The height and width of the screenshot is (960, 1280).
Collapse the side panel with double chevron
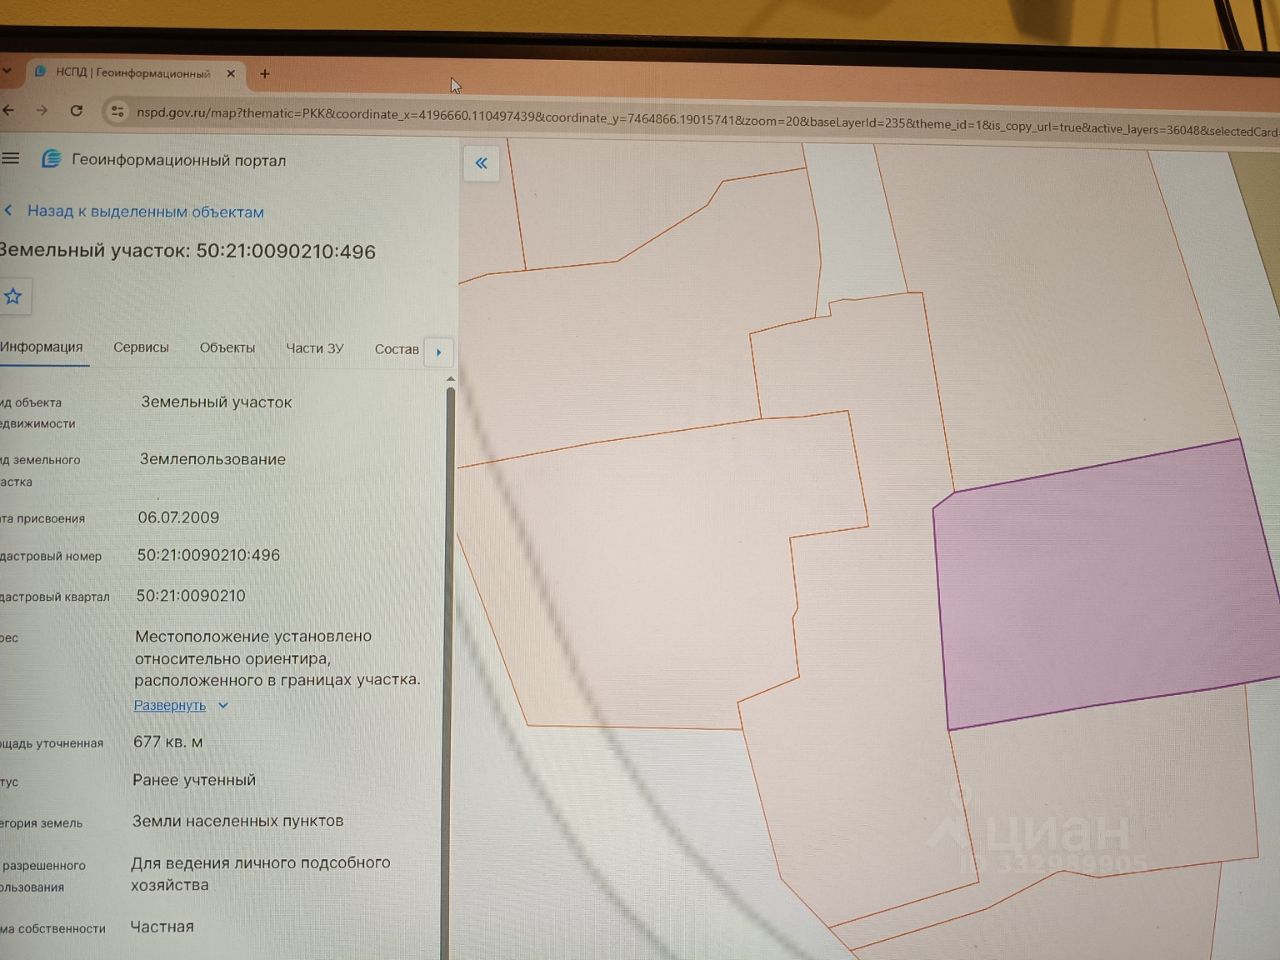point(481,163)
